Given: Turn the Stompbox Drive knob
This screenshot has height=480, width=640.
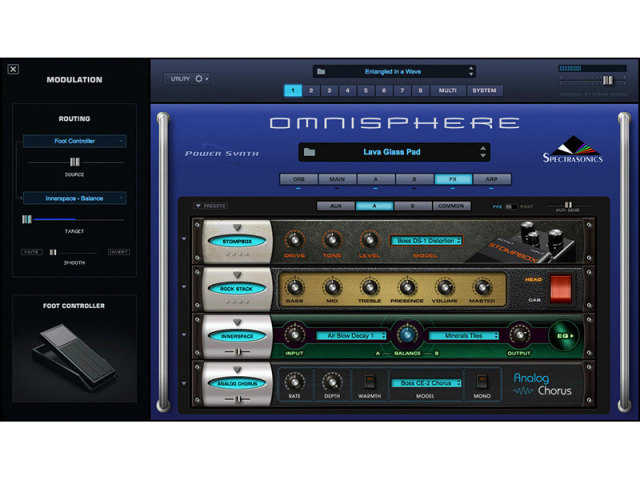Looking at the screenshot, I should [x=294, y=240].
